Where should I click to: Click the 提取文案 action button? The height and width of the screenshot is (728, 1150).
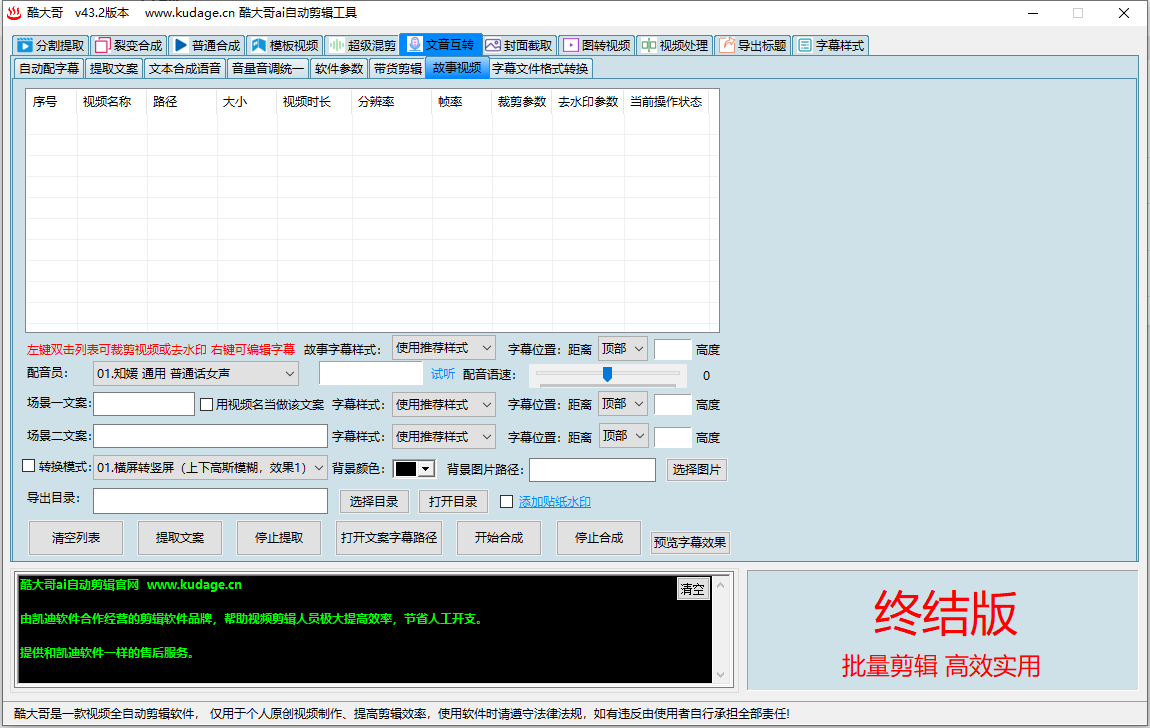tap(180, 537)
